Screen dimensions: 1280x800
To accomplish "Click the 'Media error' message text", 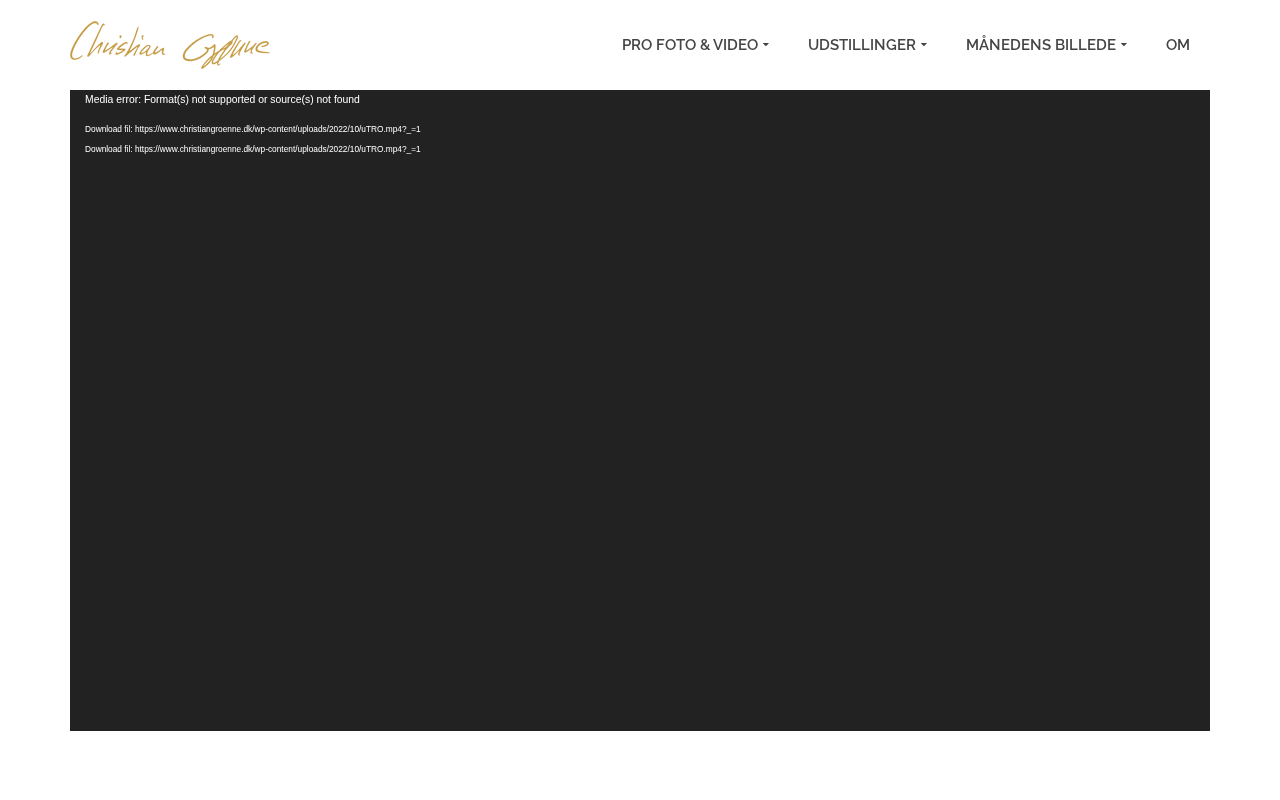I will point(222,99).
